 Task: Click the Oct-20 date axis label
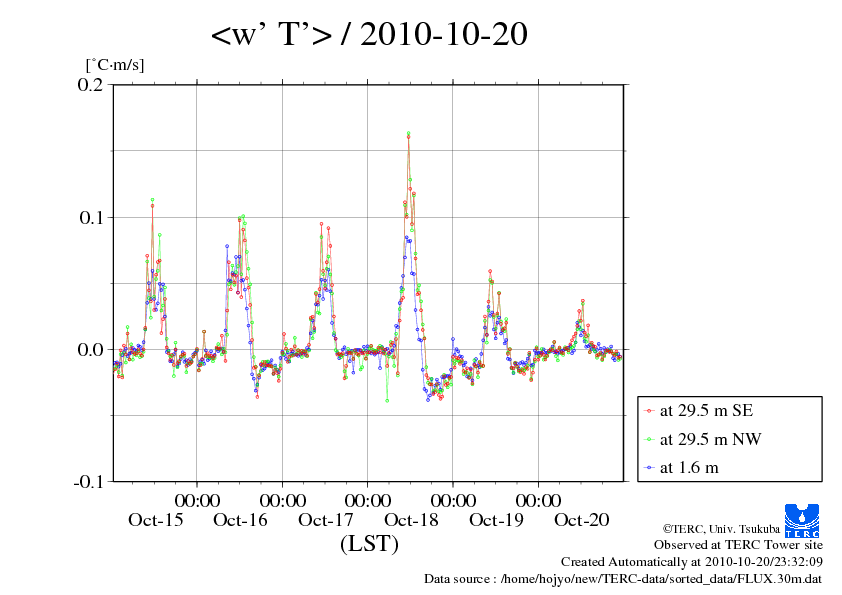(x=582, y=520)
